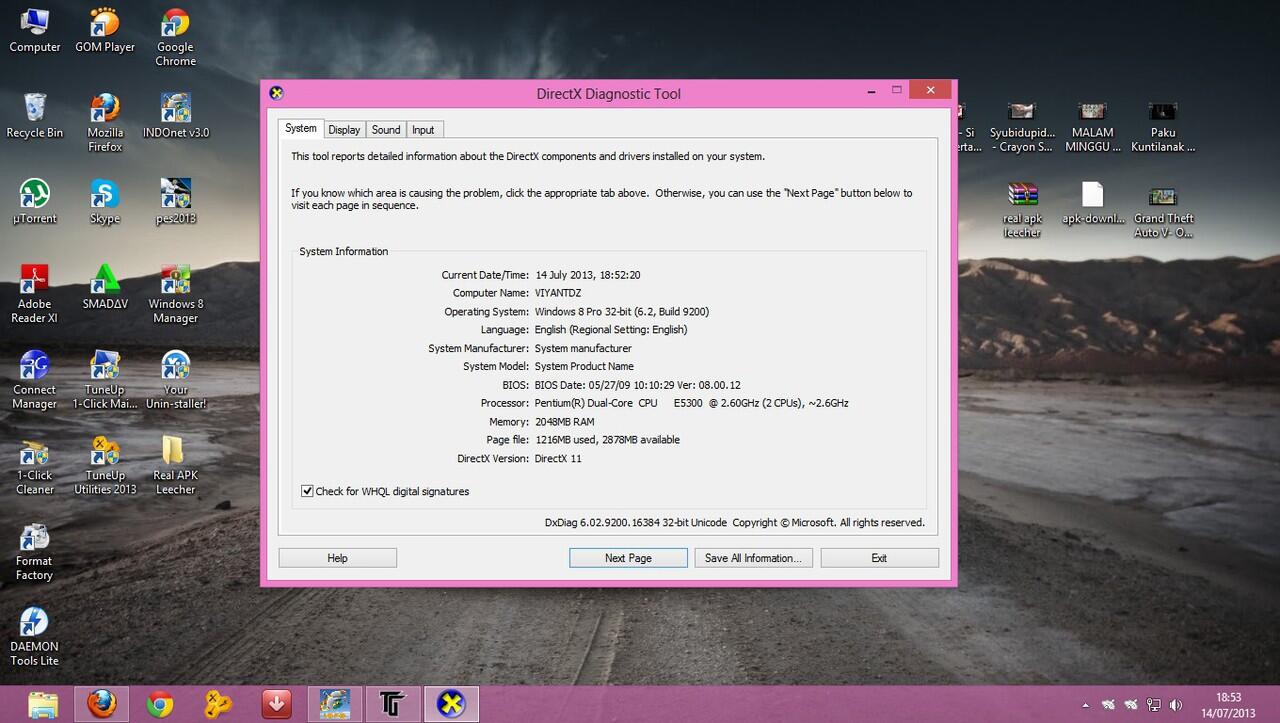Open File Explorer from taskbar
Screen dimensions: 1280x723
[43, 705]
